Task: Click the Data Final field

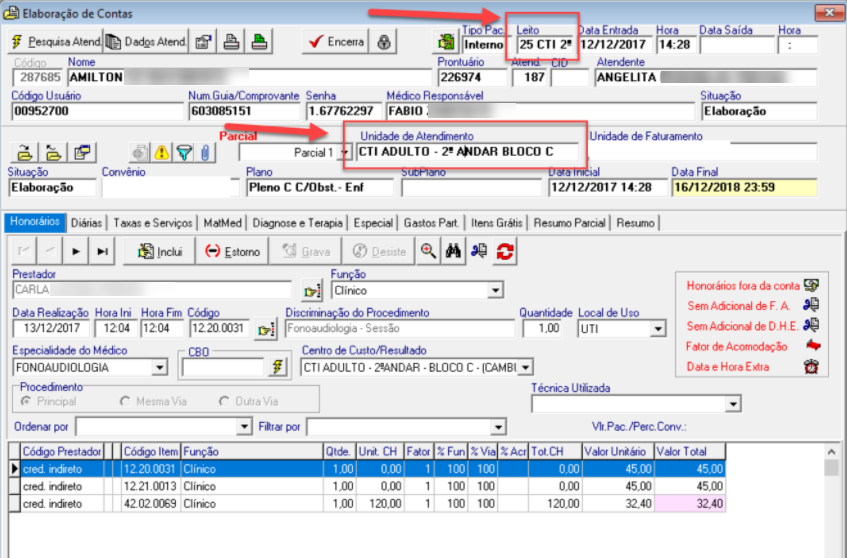Action: point(744,187)
